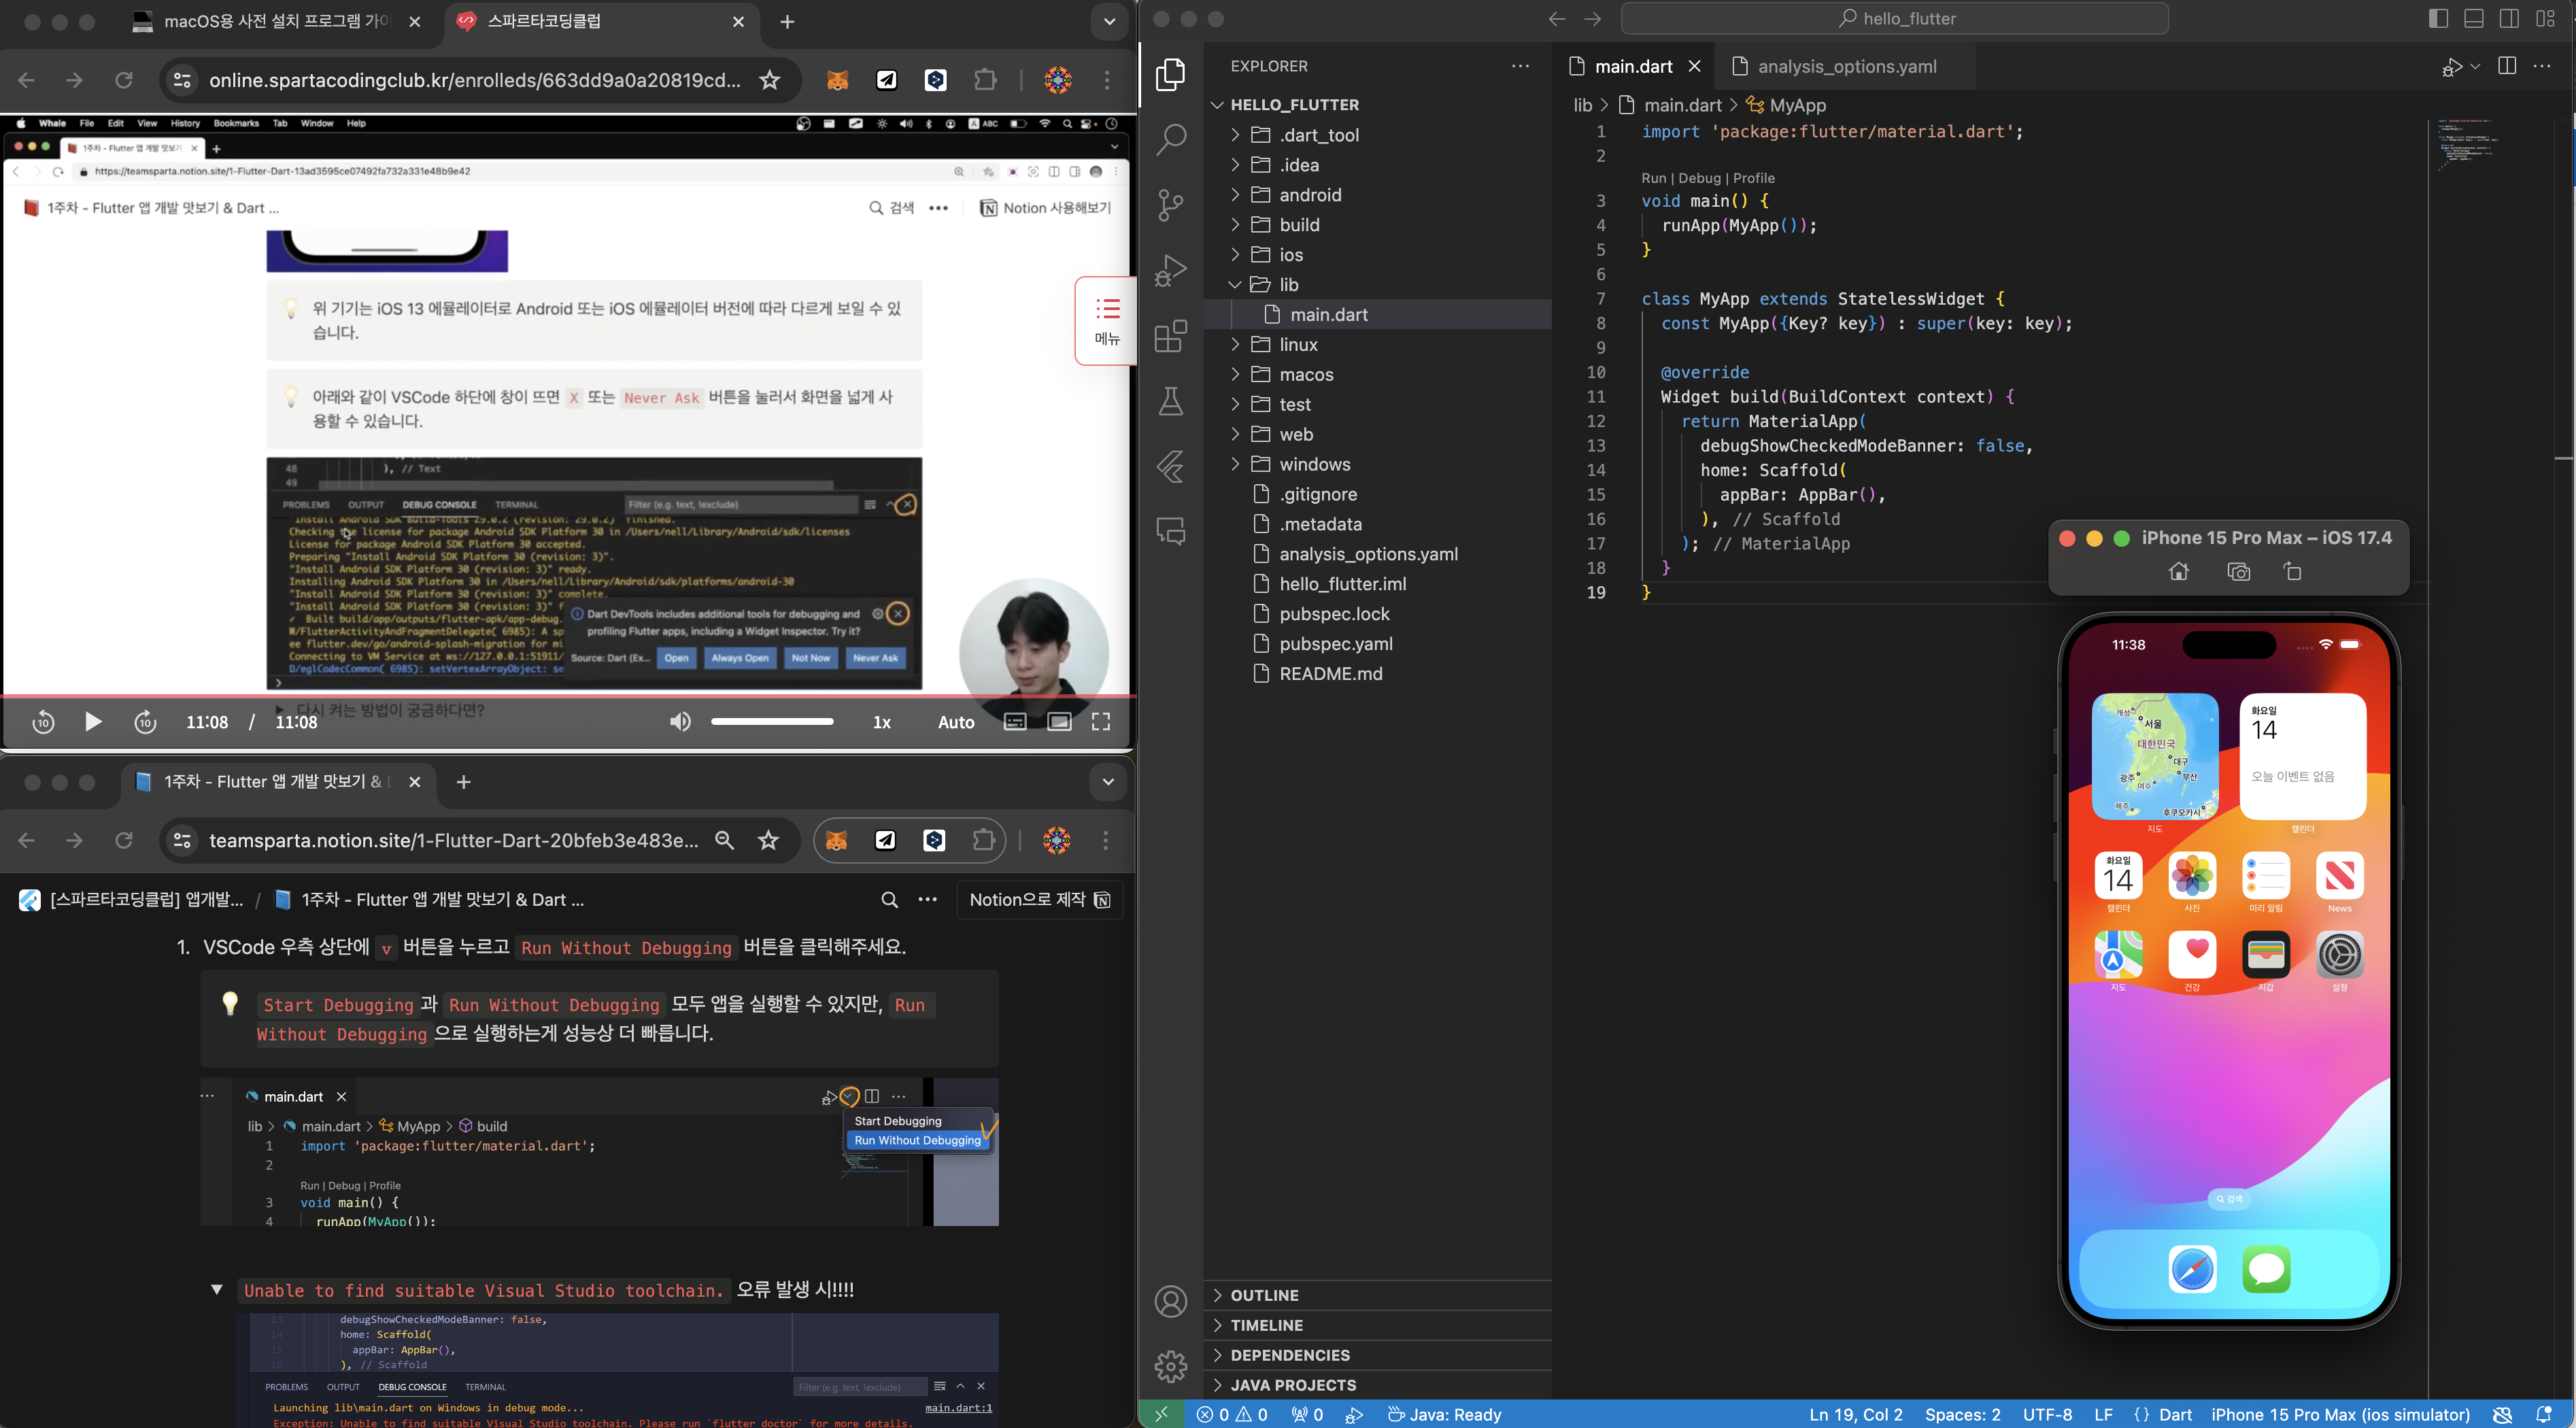This screenshot has height=1428, width=2576.
Task: Open the Extensions view in VS Code
Action: (1171, 336)
